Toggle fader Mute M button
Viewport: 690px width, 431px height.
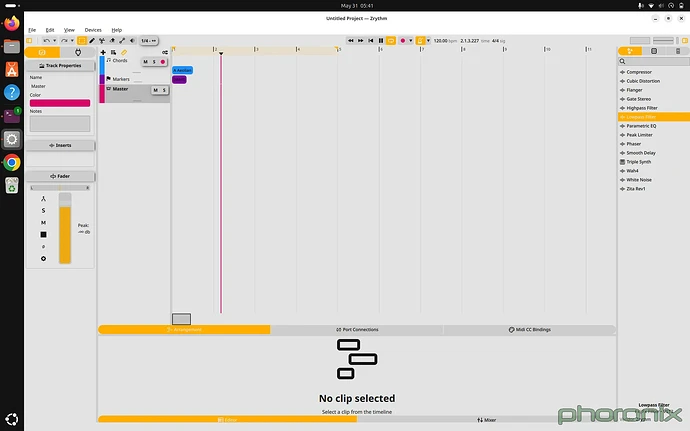coord(43,223)
